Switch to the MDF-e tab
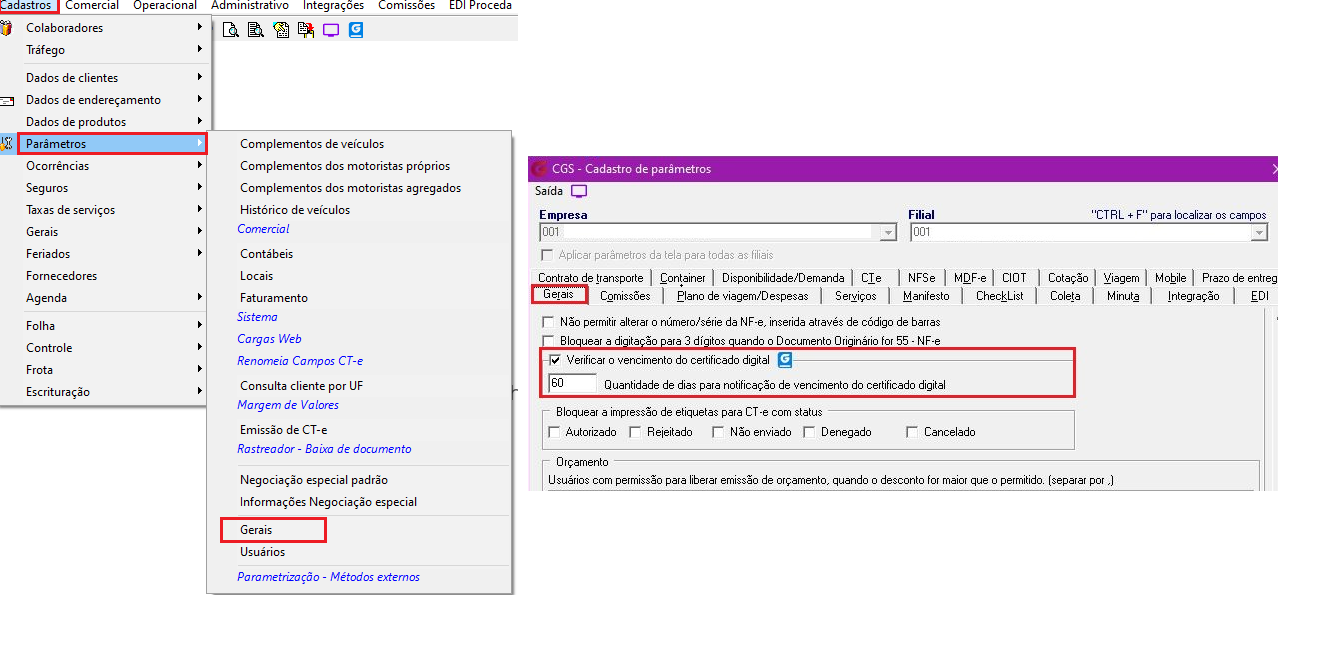The height and width of the screenshot is (663, 1317). (x=970, y=278)
